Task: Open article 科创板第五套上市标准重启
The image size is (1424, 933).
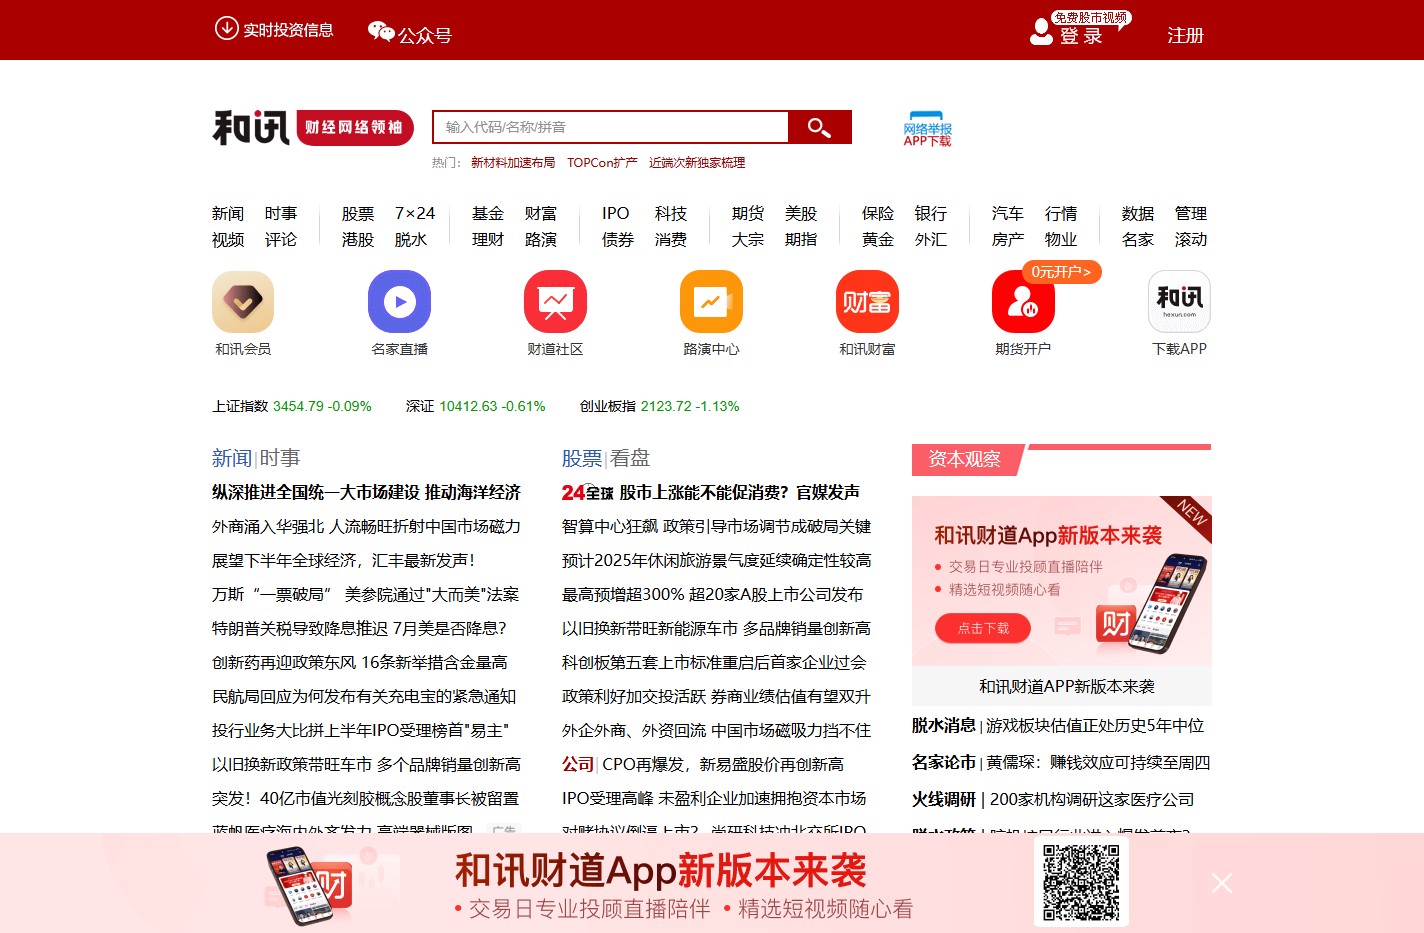Action: point(714,662)
